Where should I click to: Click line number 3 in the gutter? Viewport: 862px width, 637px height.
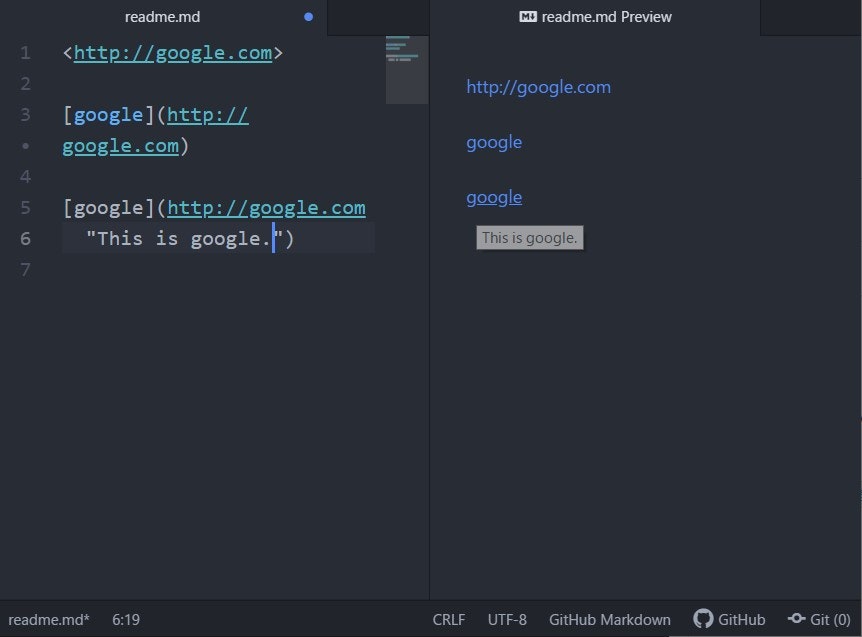click(x=25, y=115)
